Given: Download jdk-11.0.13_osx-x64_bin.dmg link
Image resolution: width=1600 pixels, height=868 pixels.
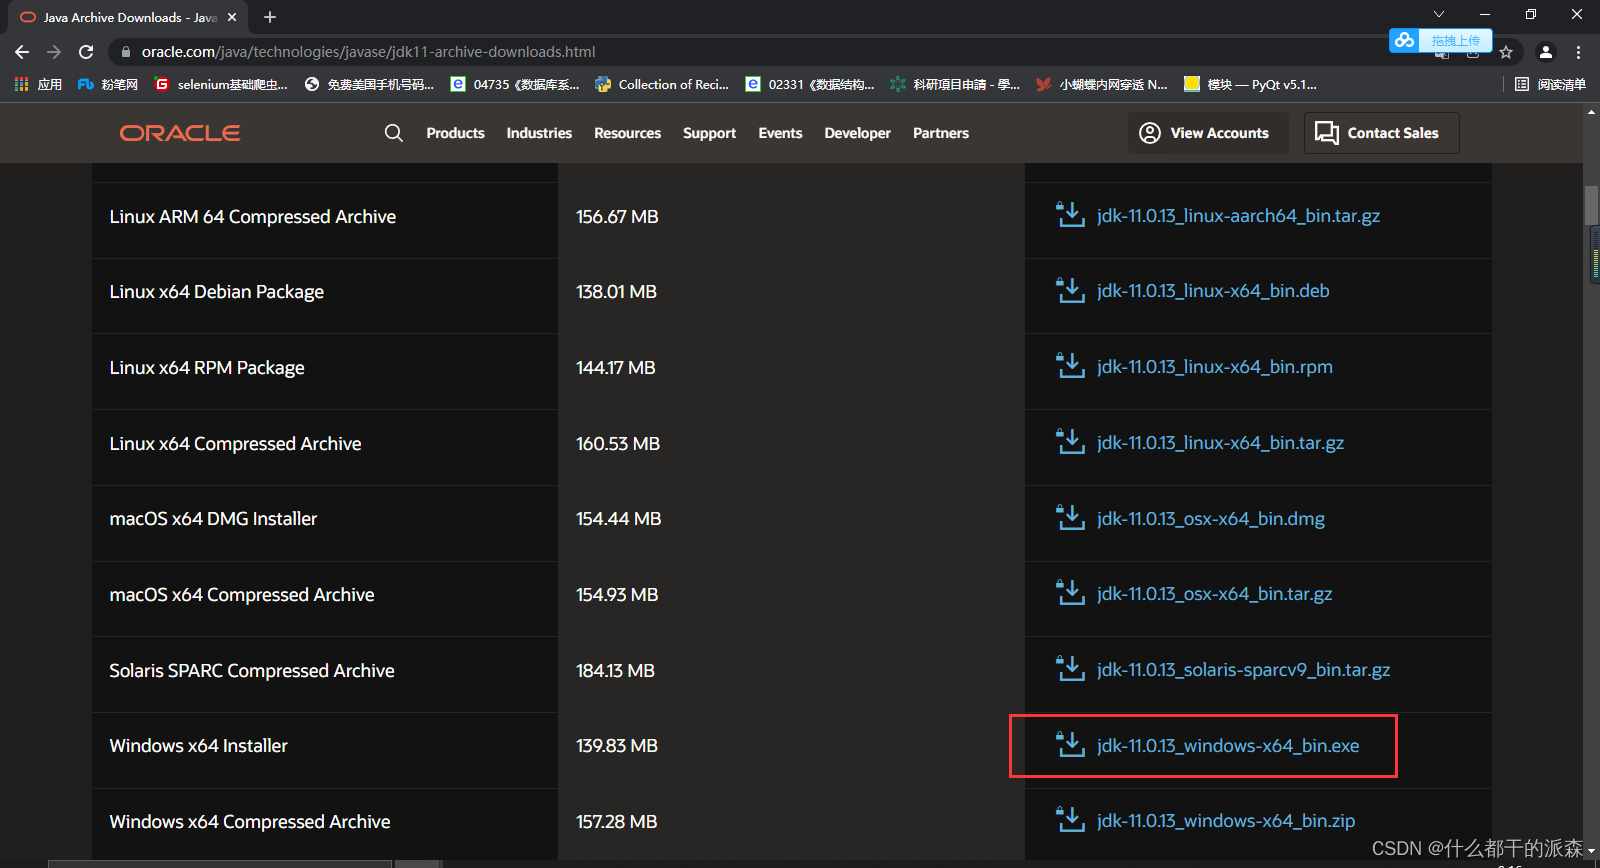Looking at the screenshot, I should (1211, 519).
